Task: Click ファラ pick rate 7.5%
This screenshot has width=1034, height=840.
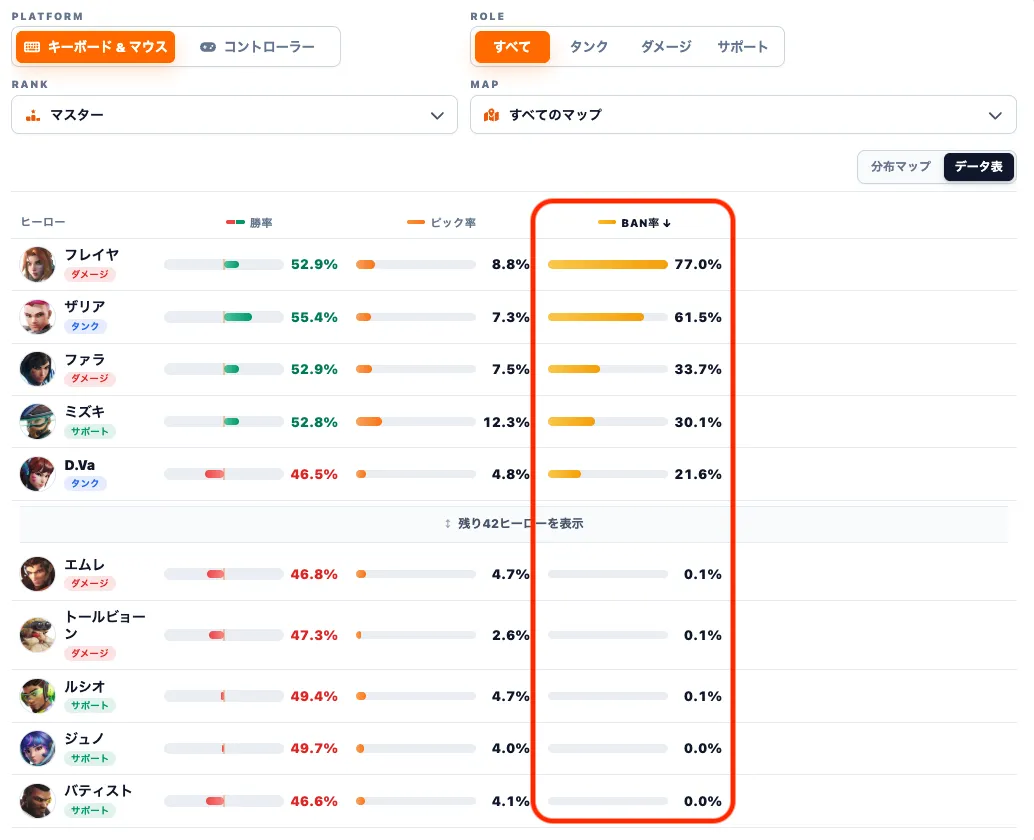Action: [x=510, y=369]
